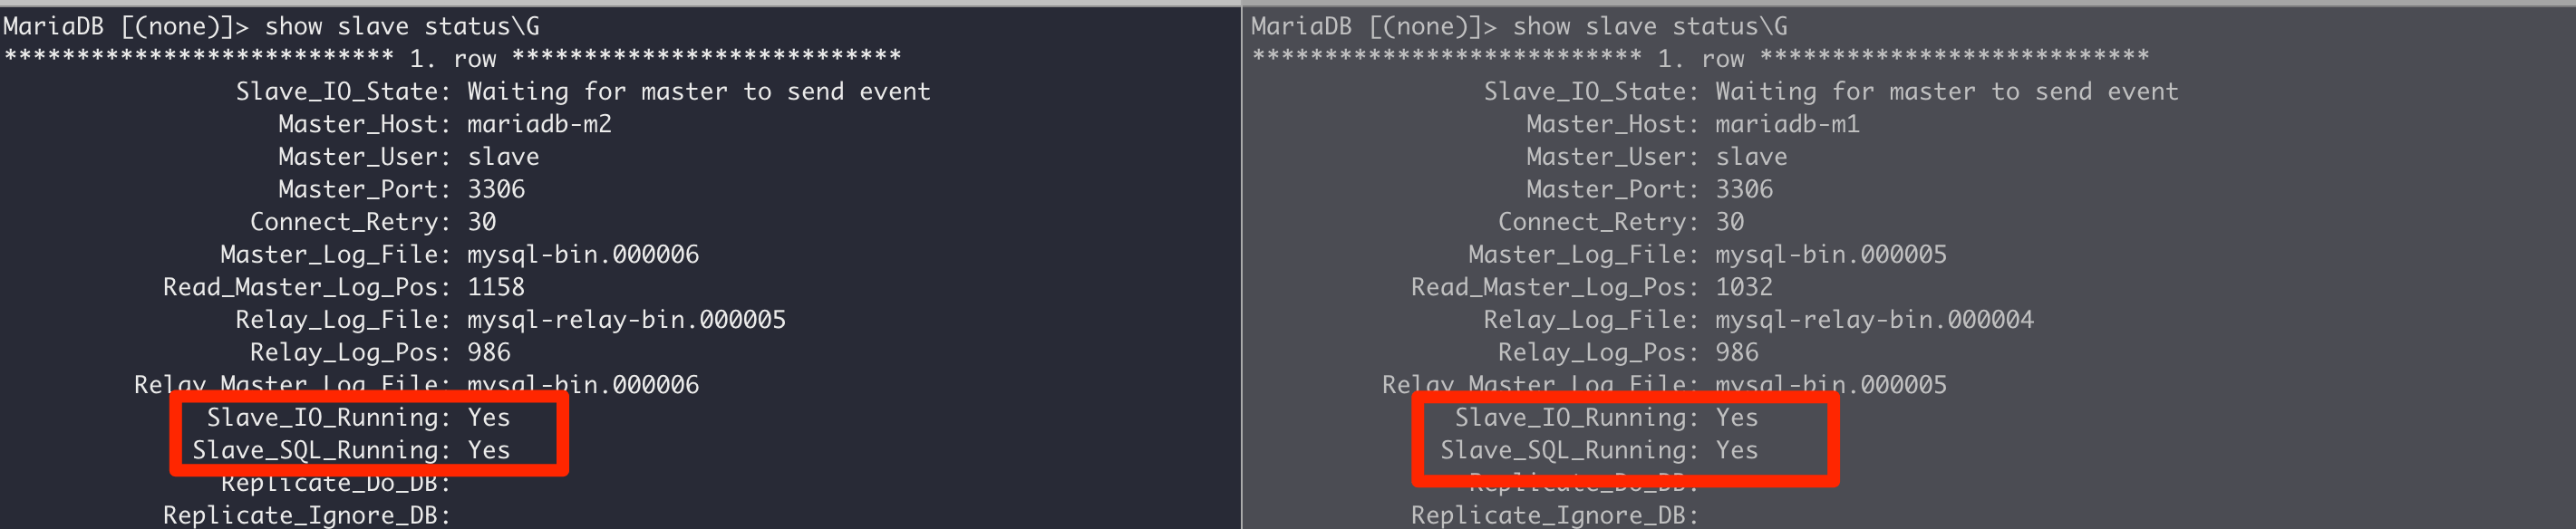Click Read_Master_Log_Pos value 1032
The image size is (2576, 529).
pos(1744,287)
